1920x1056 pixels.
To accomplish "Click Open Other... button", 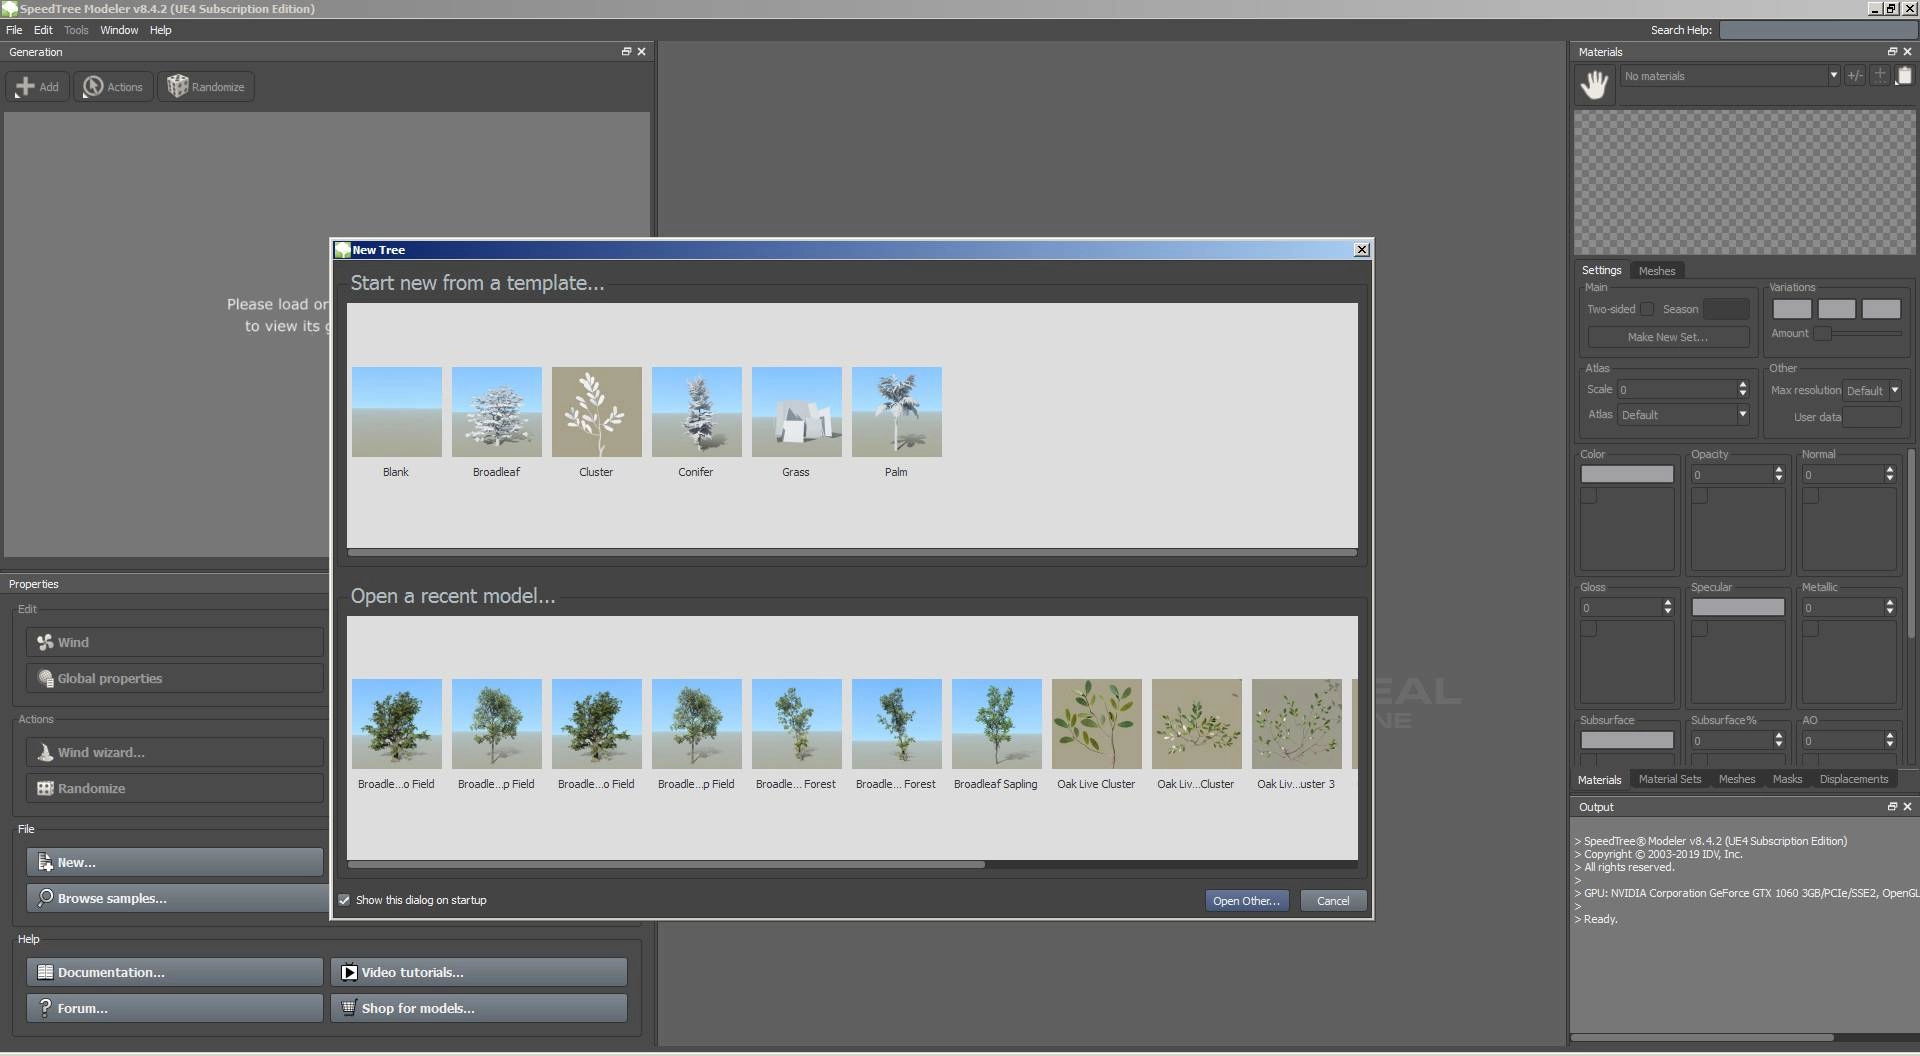I will 1246,901.
